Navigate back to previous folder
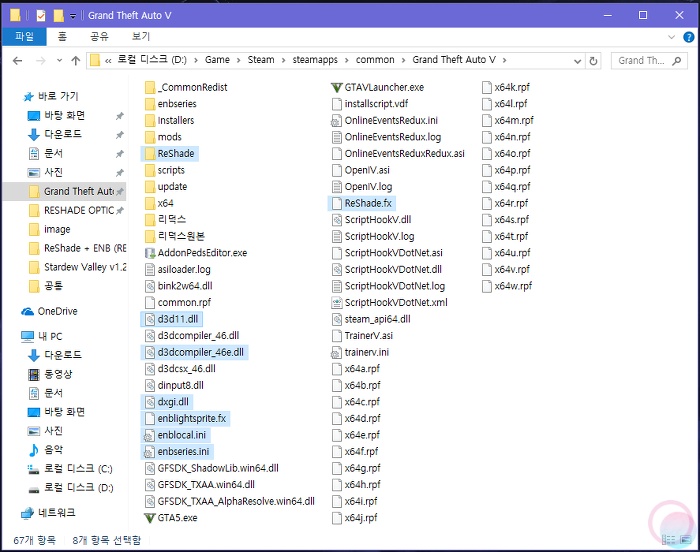 pos(17,60)
